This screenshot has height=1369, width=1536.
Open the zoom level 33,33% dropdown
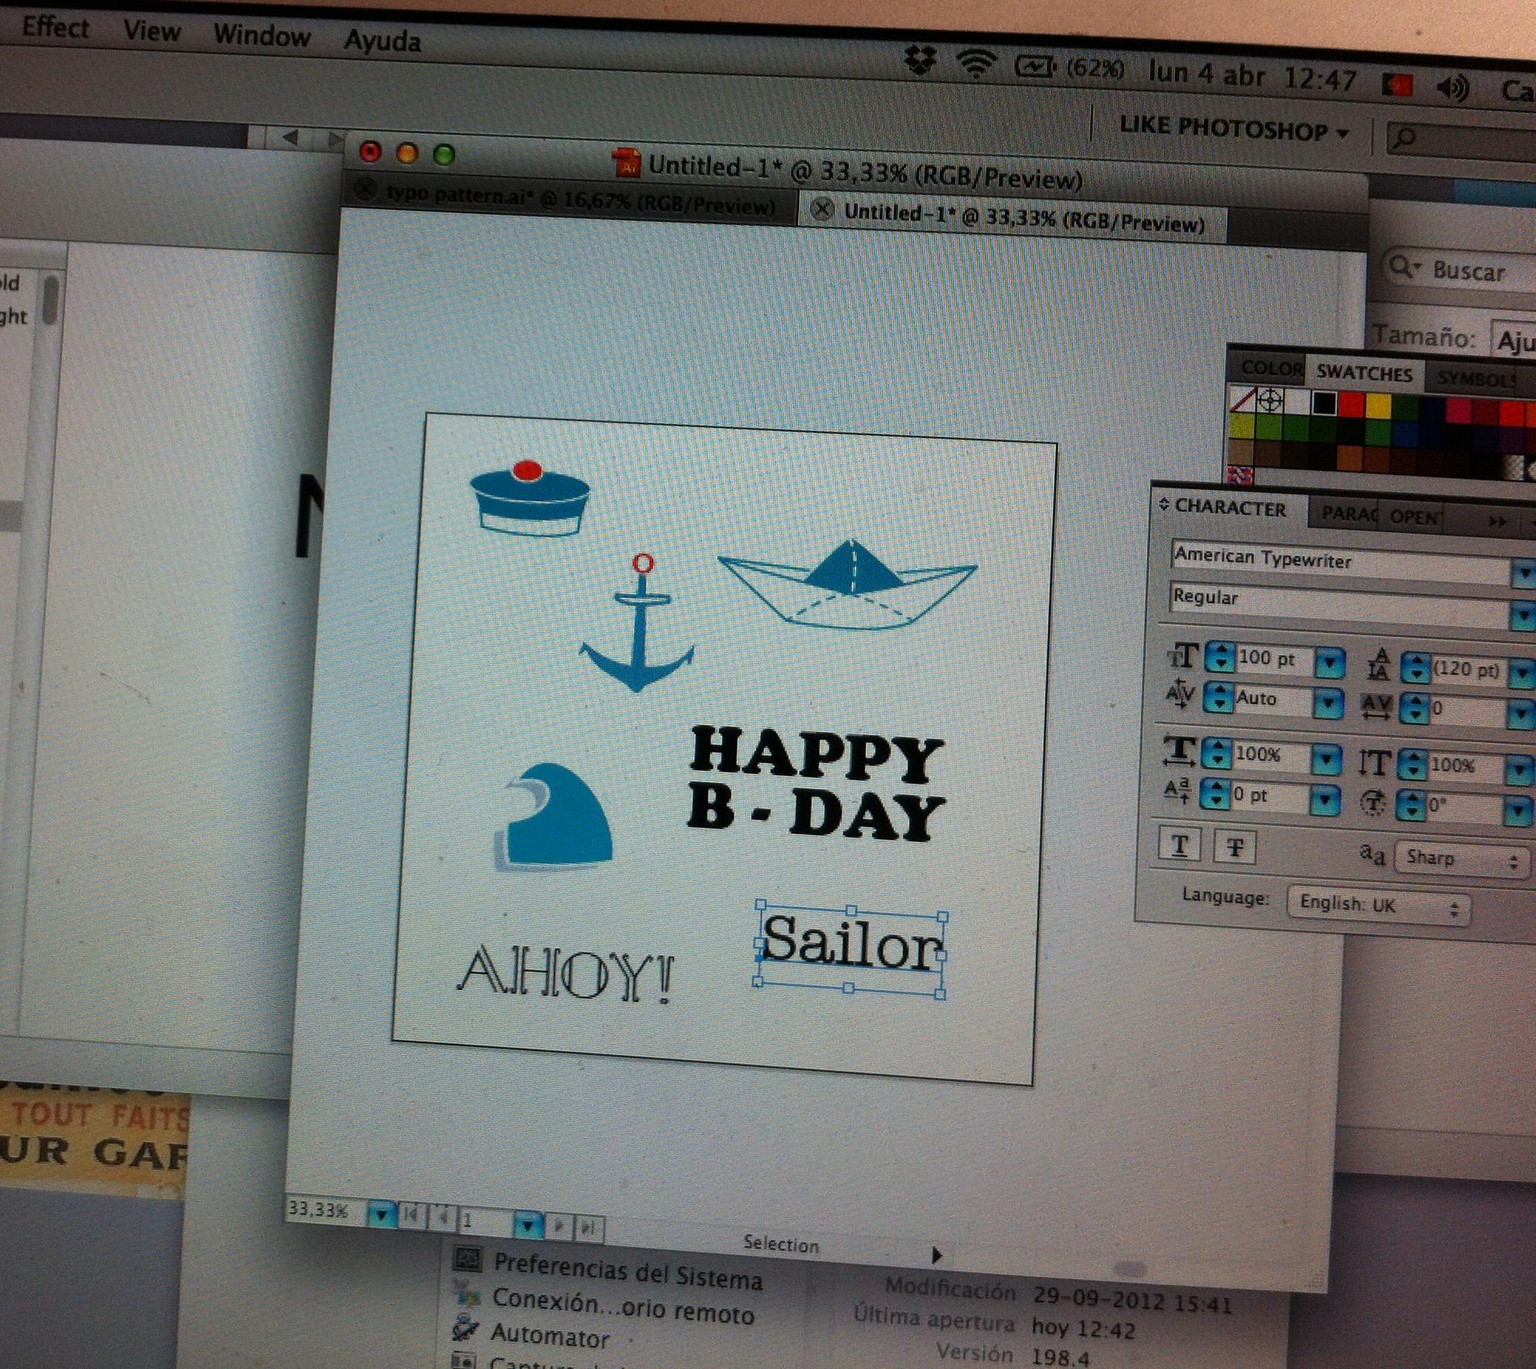point(380,1214)
